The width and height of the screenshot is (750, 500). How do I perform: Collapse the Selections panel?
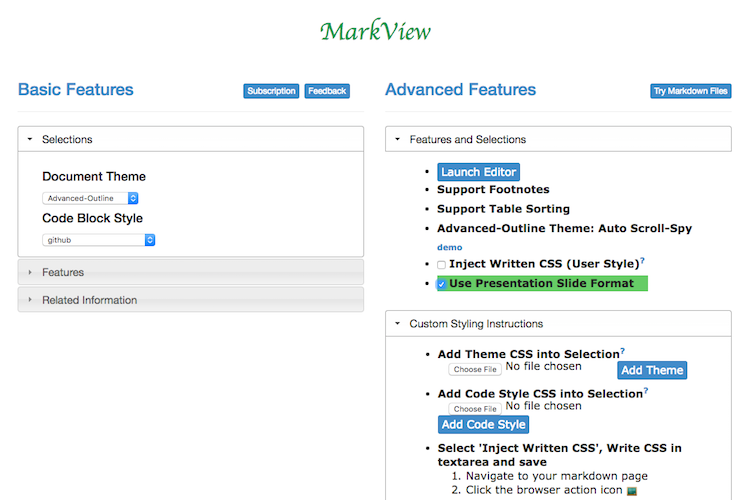click(x=191, y=139)
